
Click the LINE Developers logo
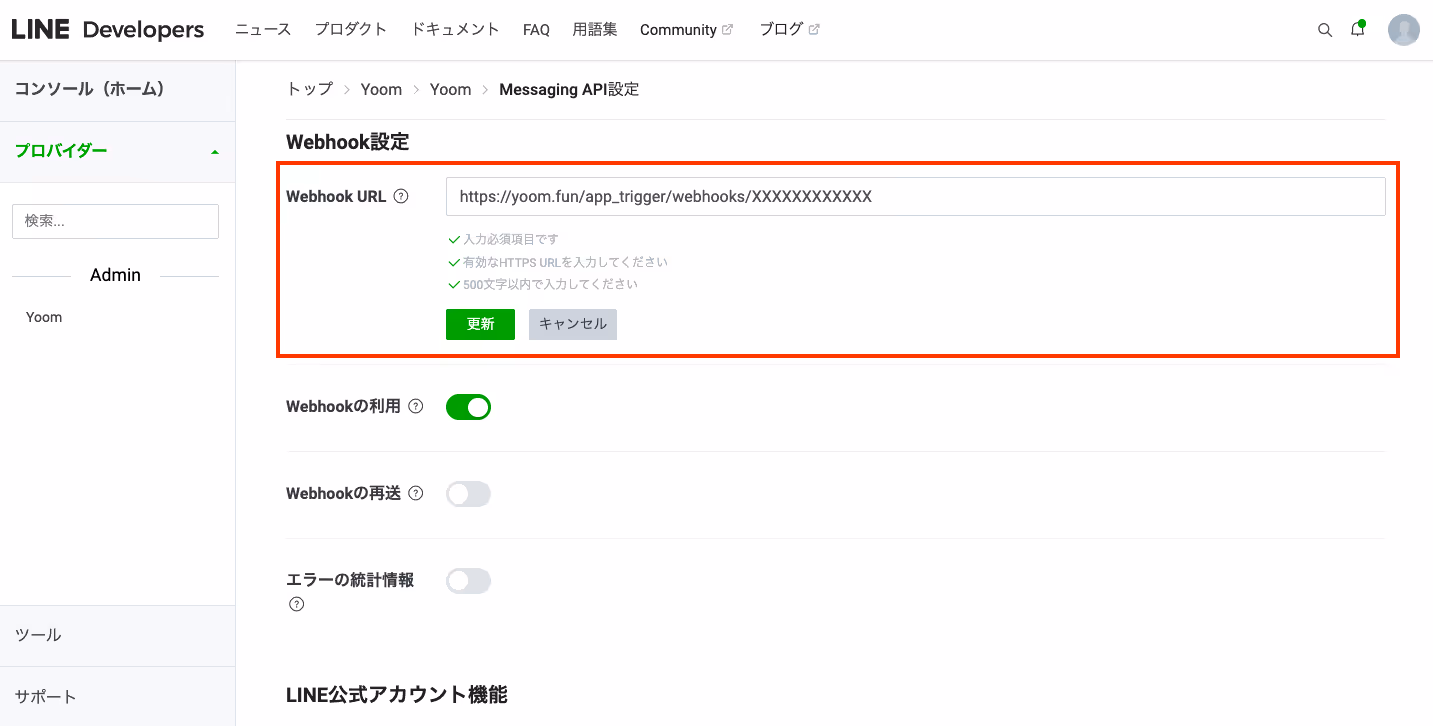click(x=108, y=30)
